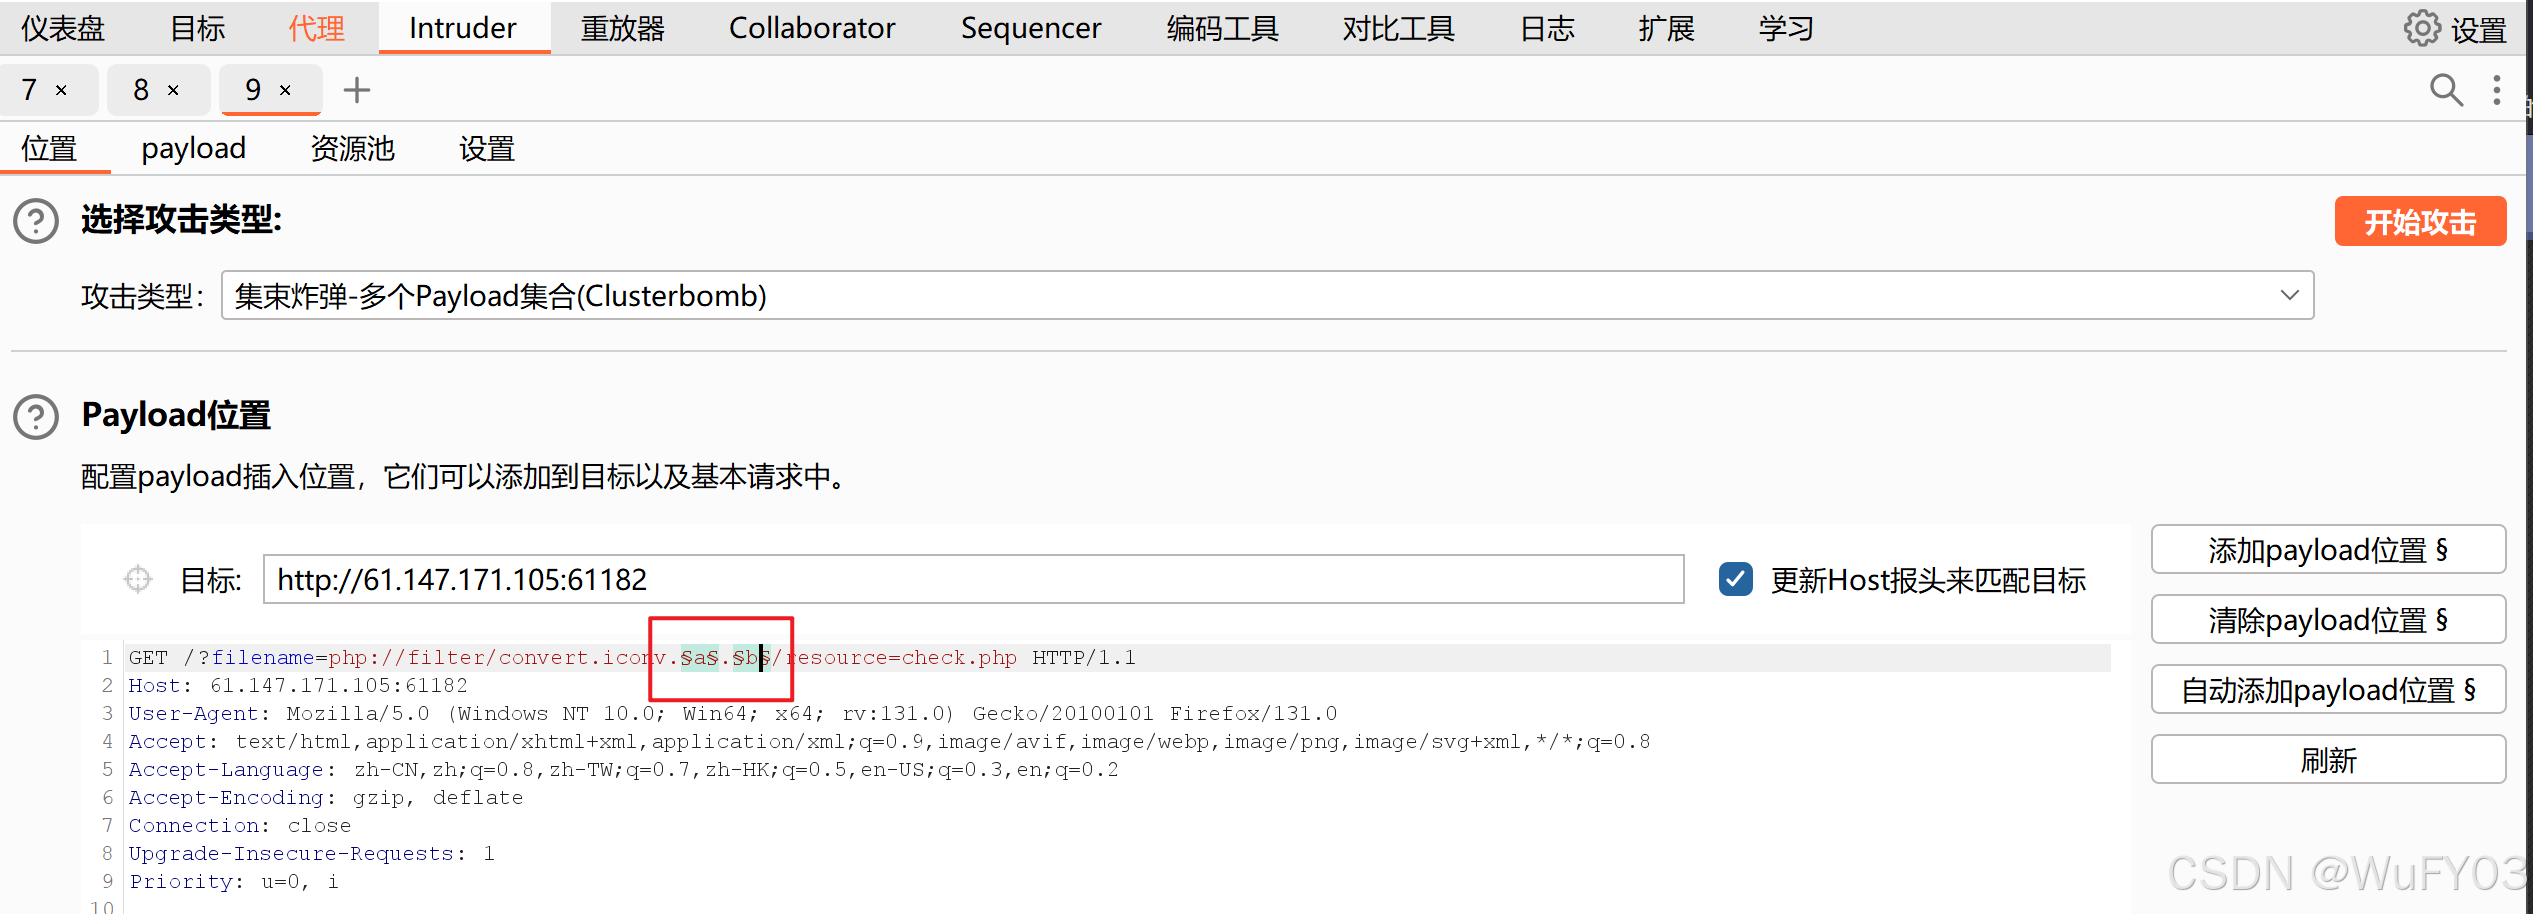Open settings via the gear icon
2533x914 pixels.
point(2421,27)
